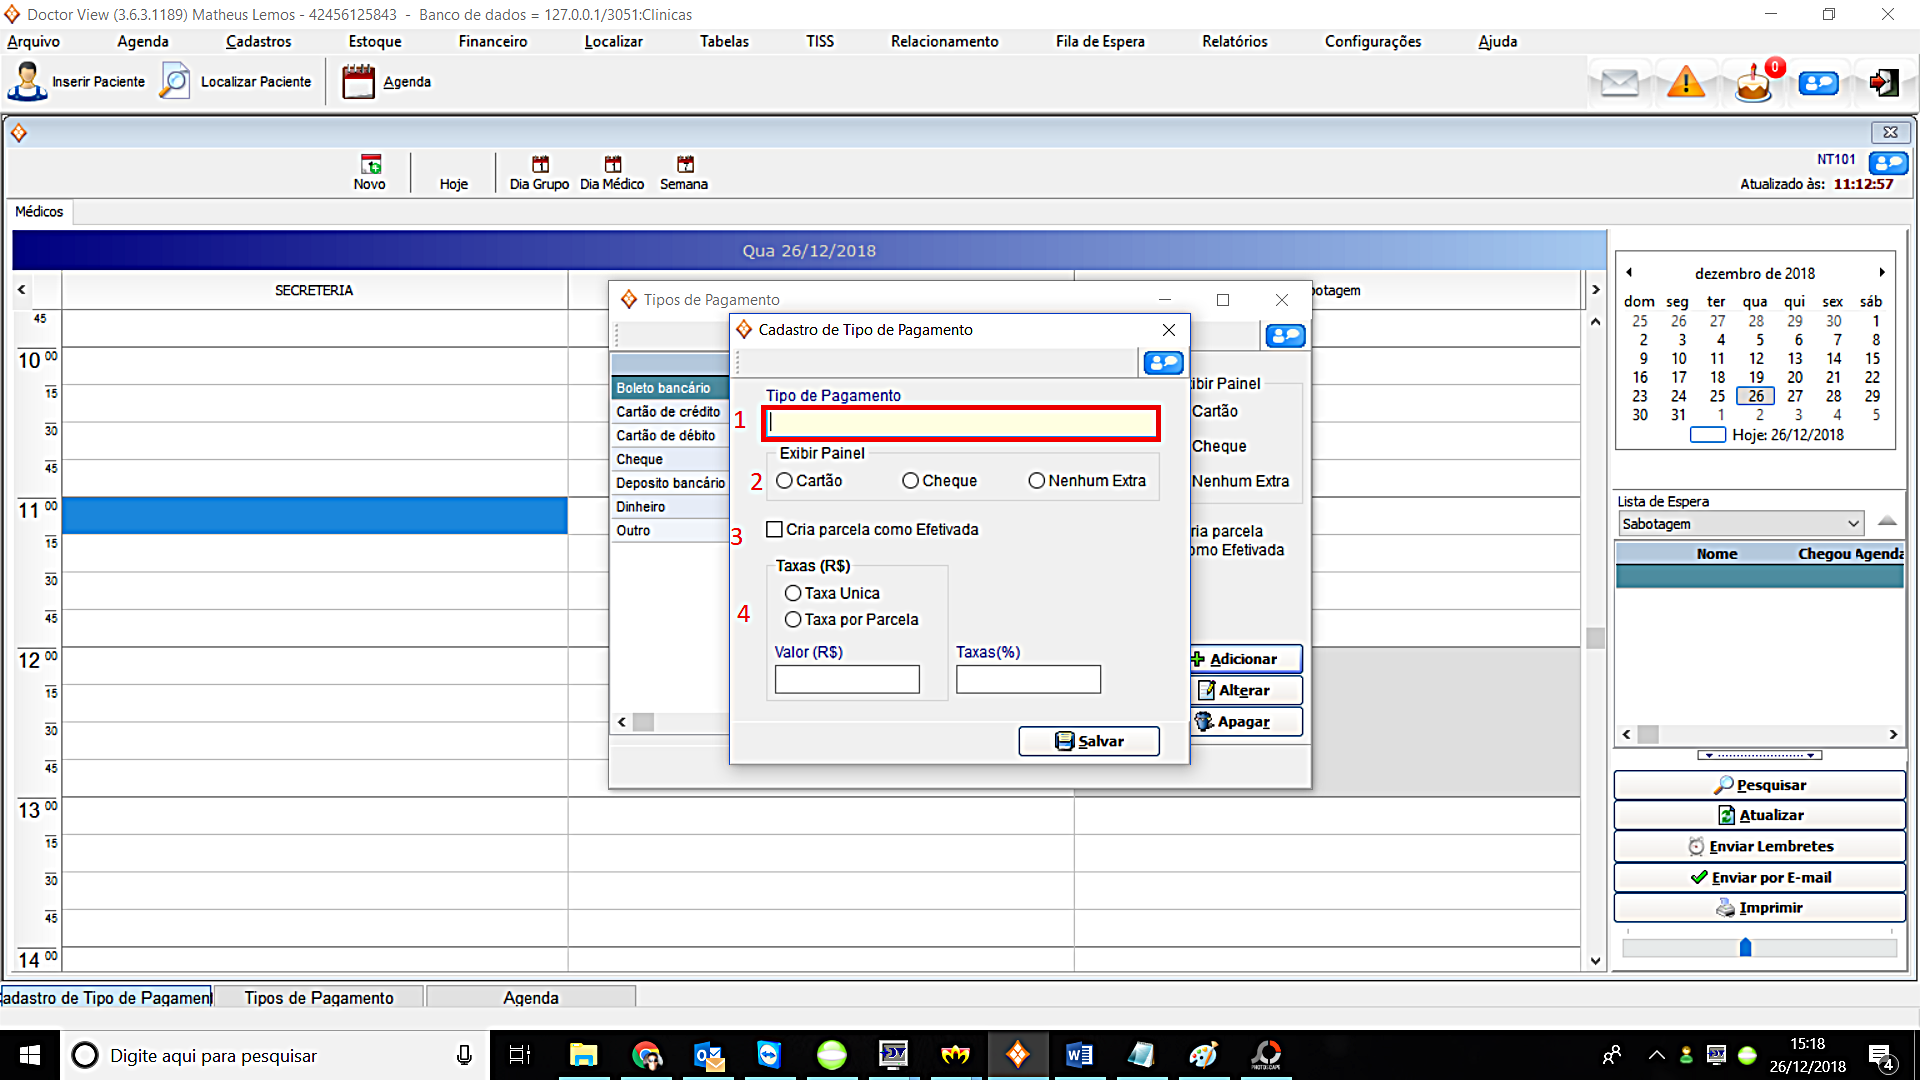Open the Agenda calendar toolbar icon
This screenshot has width=1920, height=1080.
pyautogui.click(x=358, y=82)
